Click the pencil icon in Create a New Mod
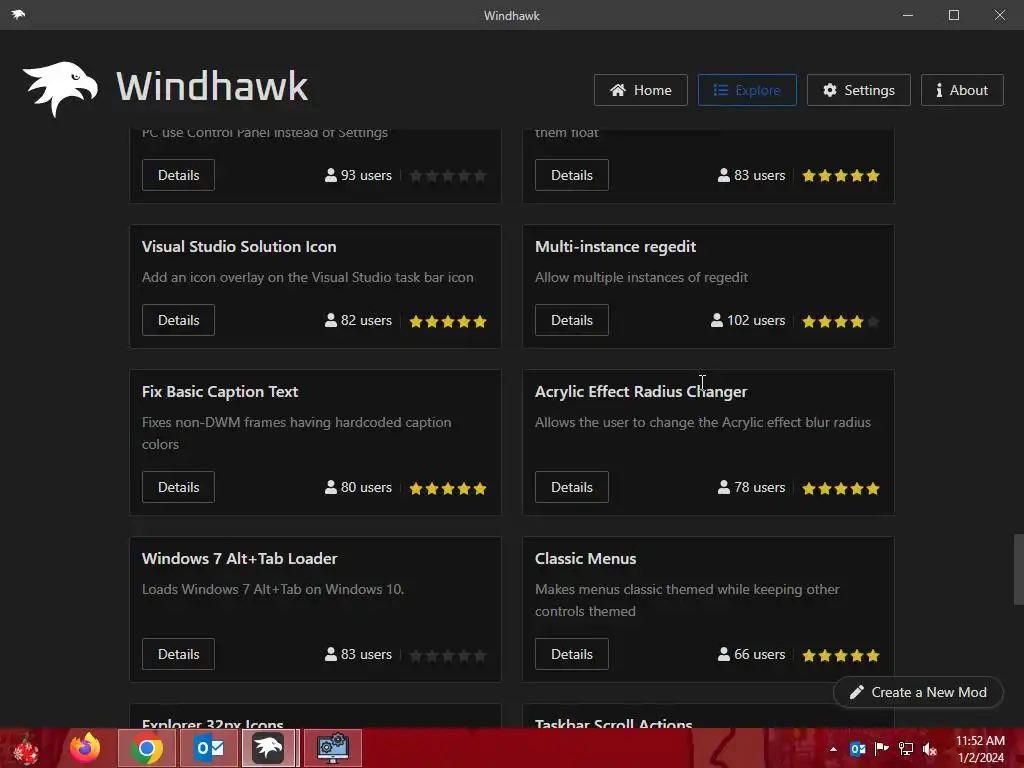 tap(856, 692)
